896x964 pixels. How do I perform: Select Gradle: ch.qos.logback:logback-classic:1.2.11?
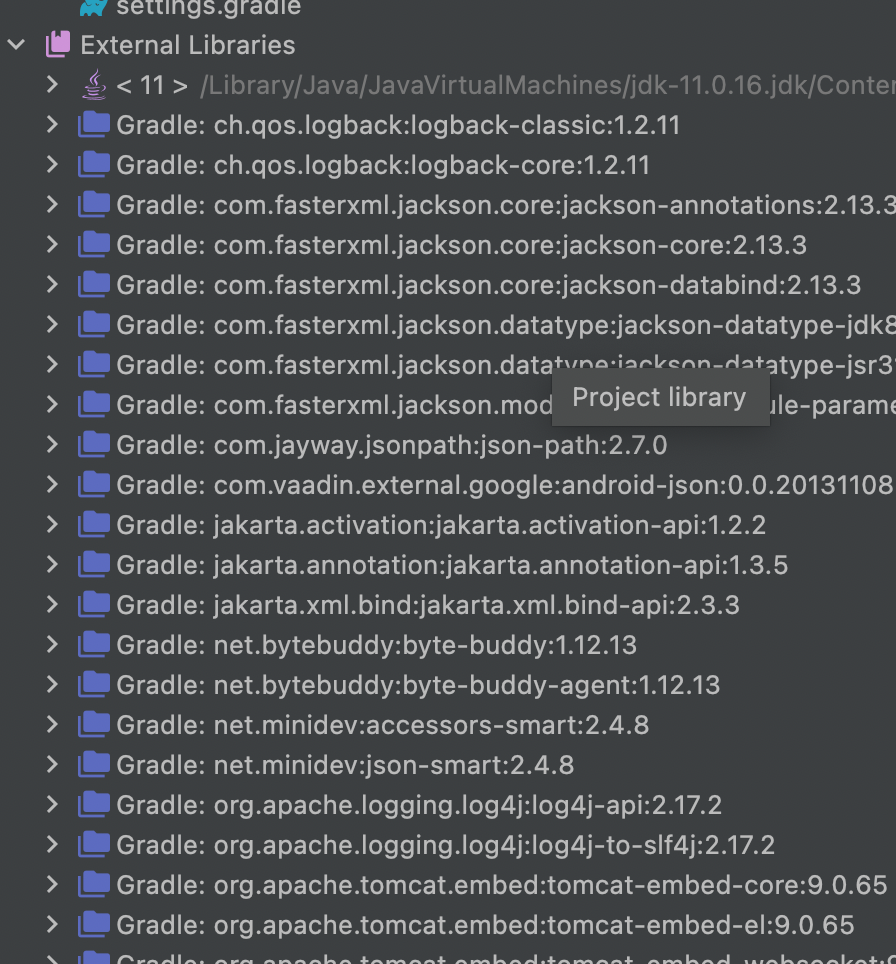pyautogui.click(x=398, y=125)
